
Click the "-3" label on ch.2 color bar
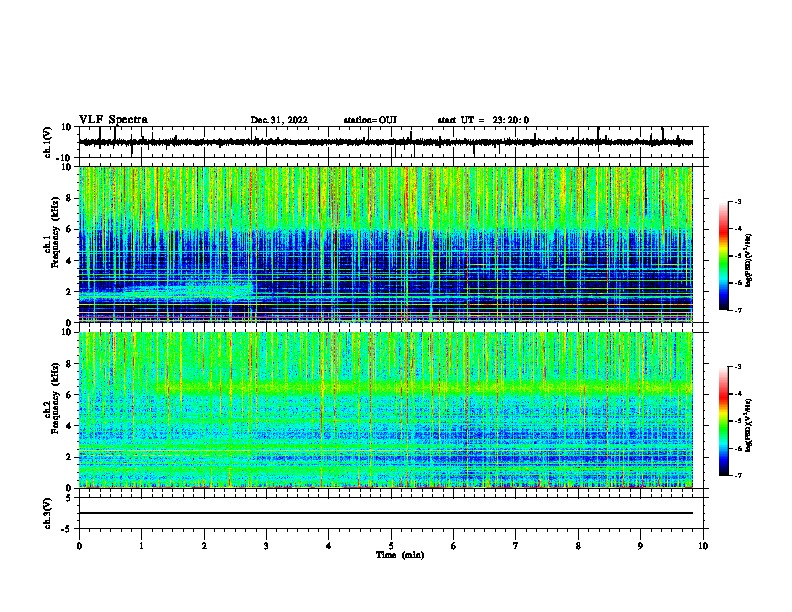(x=737, y=367)
